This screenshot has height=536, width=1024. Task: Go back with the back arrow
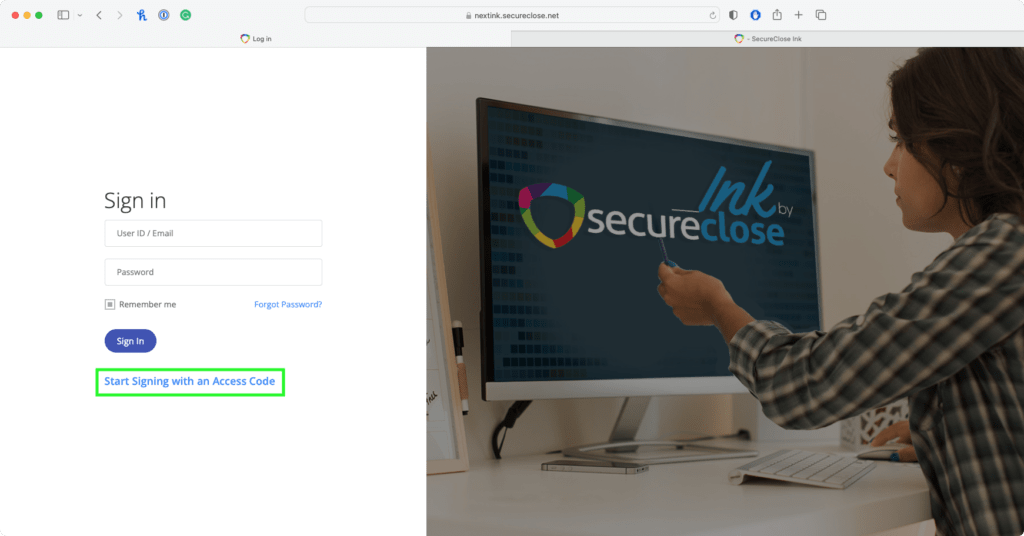99,15
